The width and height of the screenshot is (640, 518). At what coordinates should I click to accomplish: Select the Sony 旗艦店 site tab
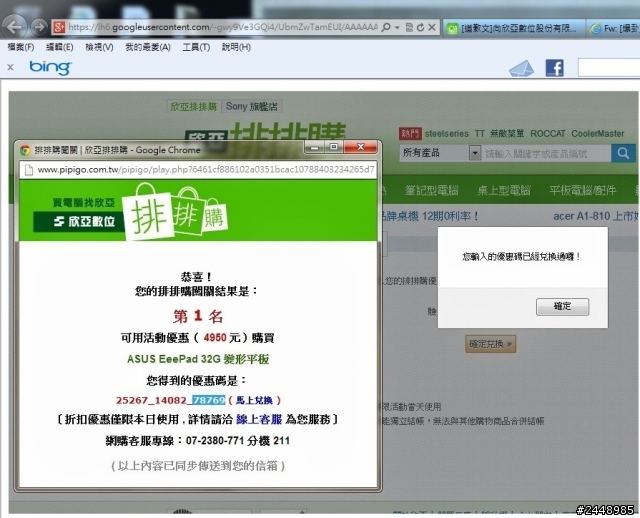click(x=252, y=107)
